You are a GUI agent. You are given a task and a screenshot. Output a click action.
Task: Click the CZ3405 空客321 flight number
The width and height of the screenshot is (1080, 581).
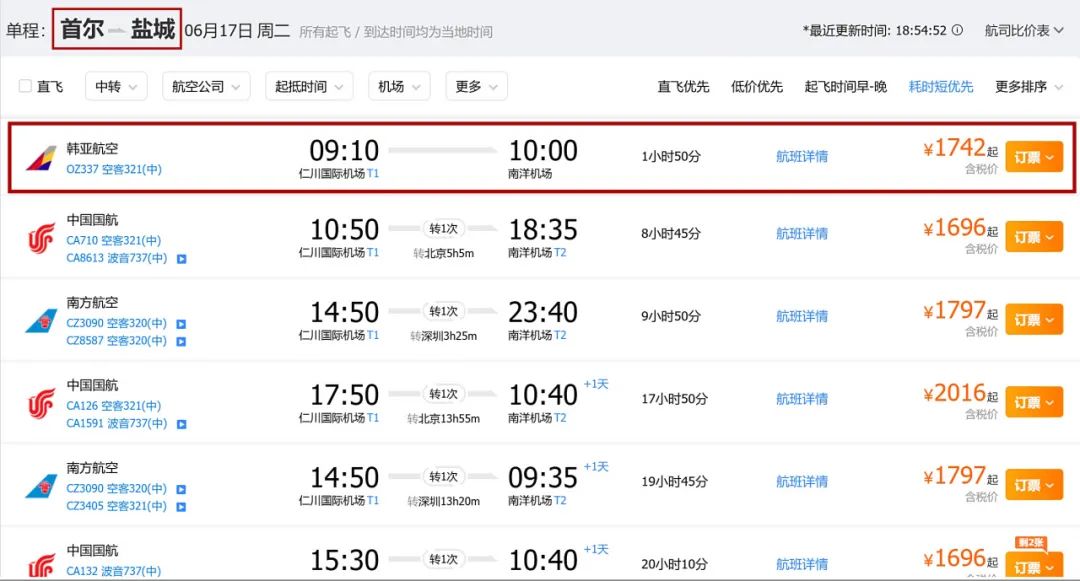116,506
